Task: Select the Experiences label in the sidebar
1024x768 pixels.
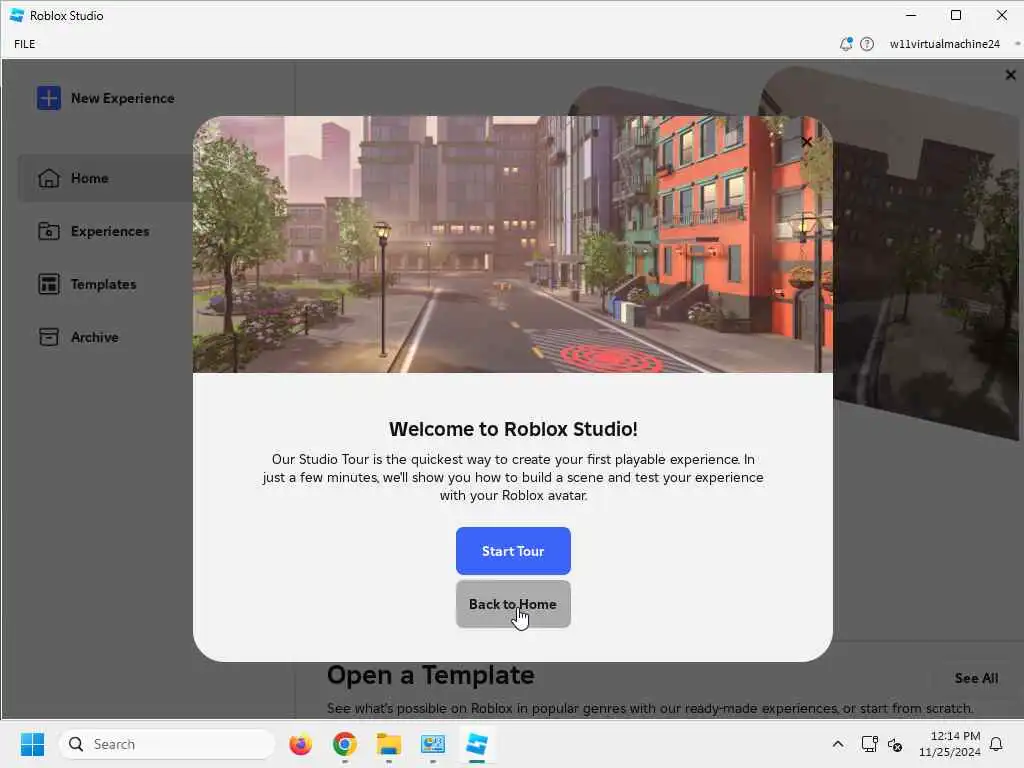Action: (x=110, y=231)
